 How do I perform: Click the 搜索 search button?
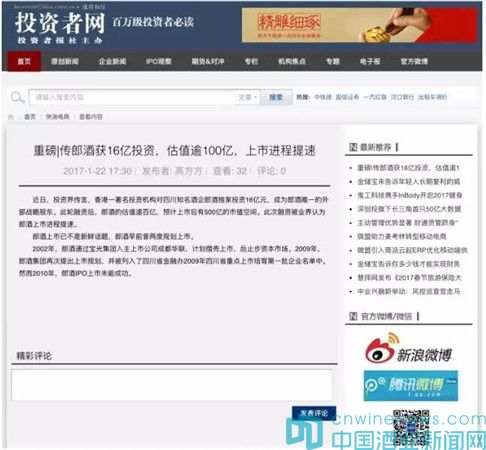(276, 97)
